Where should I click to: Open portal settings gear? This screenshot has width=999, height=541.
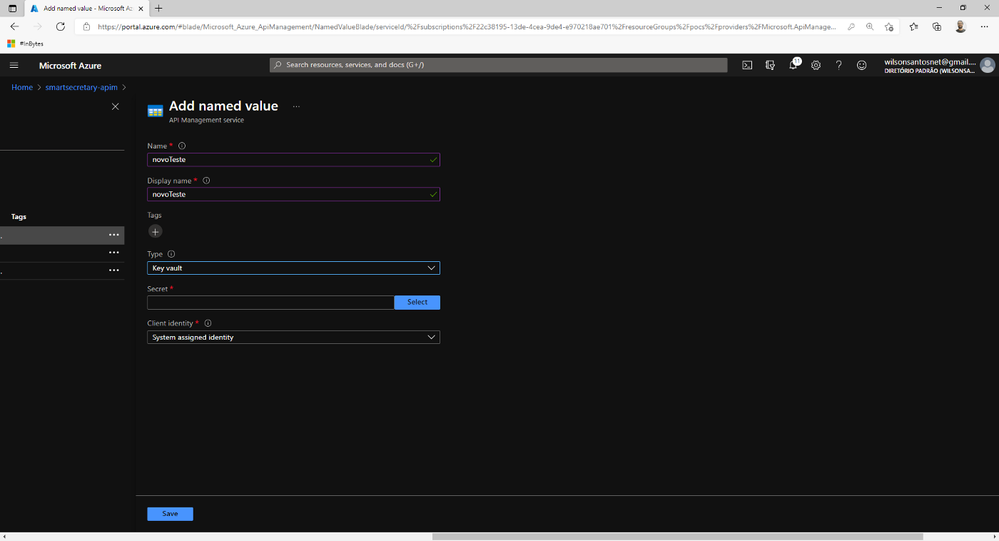816,65
